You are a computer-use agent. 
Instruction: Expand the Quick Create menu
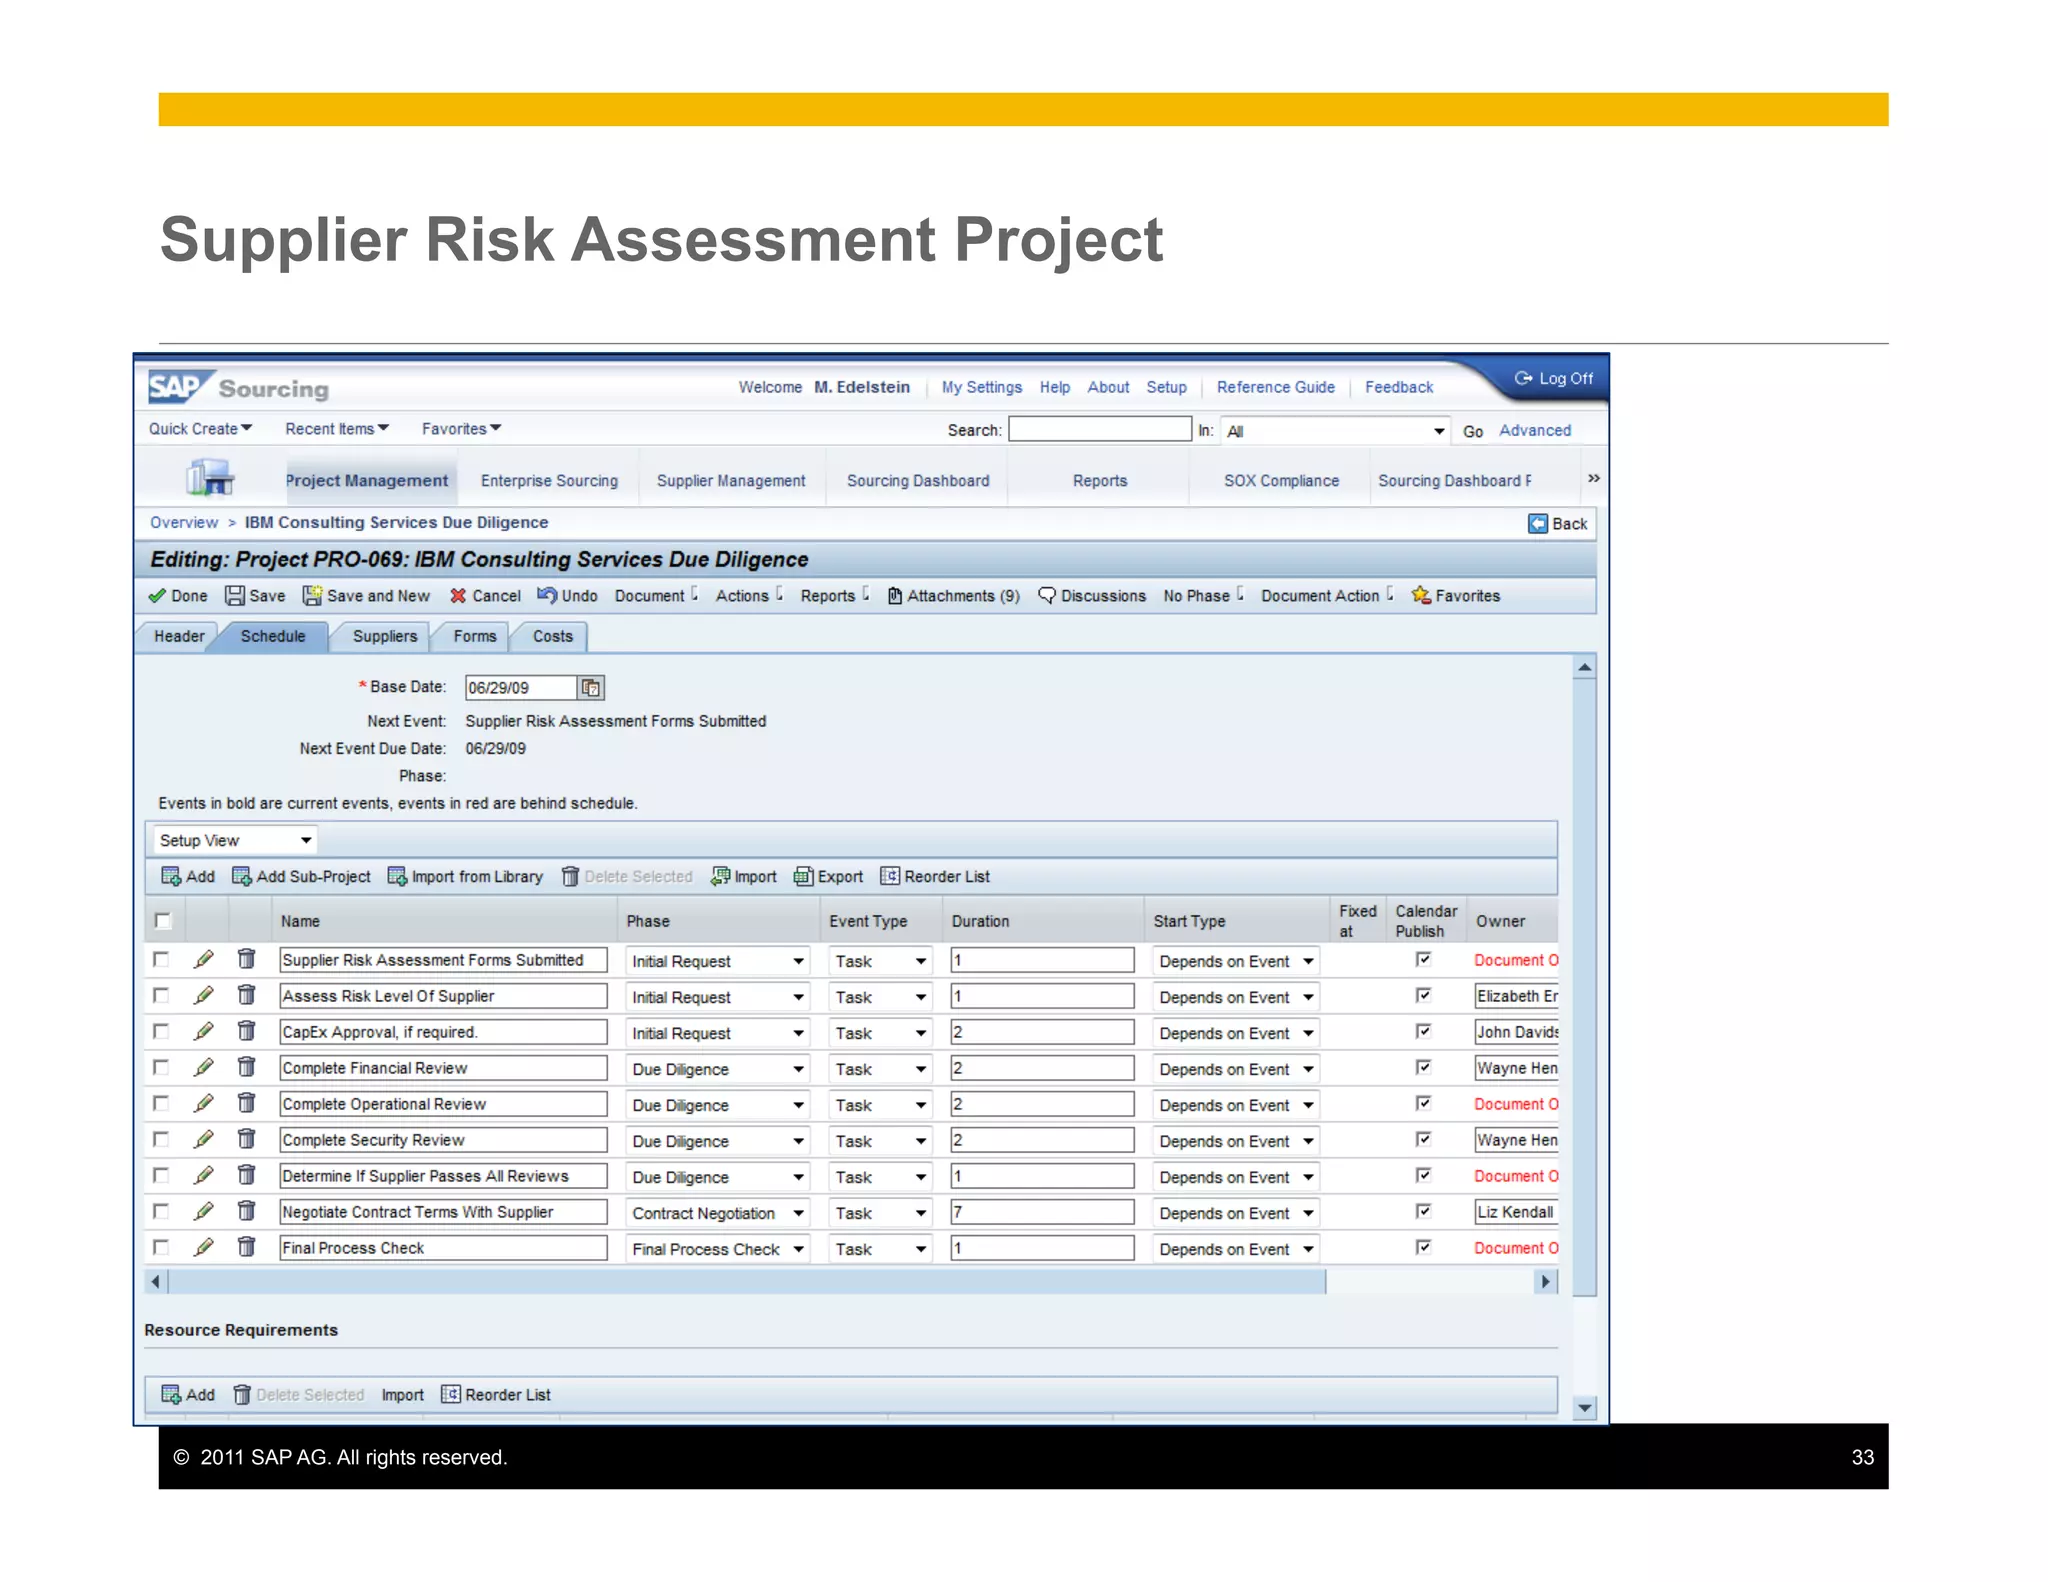pyautogui.click(x=200, y=429)
